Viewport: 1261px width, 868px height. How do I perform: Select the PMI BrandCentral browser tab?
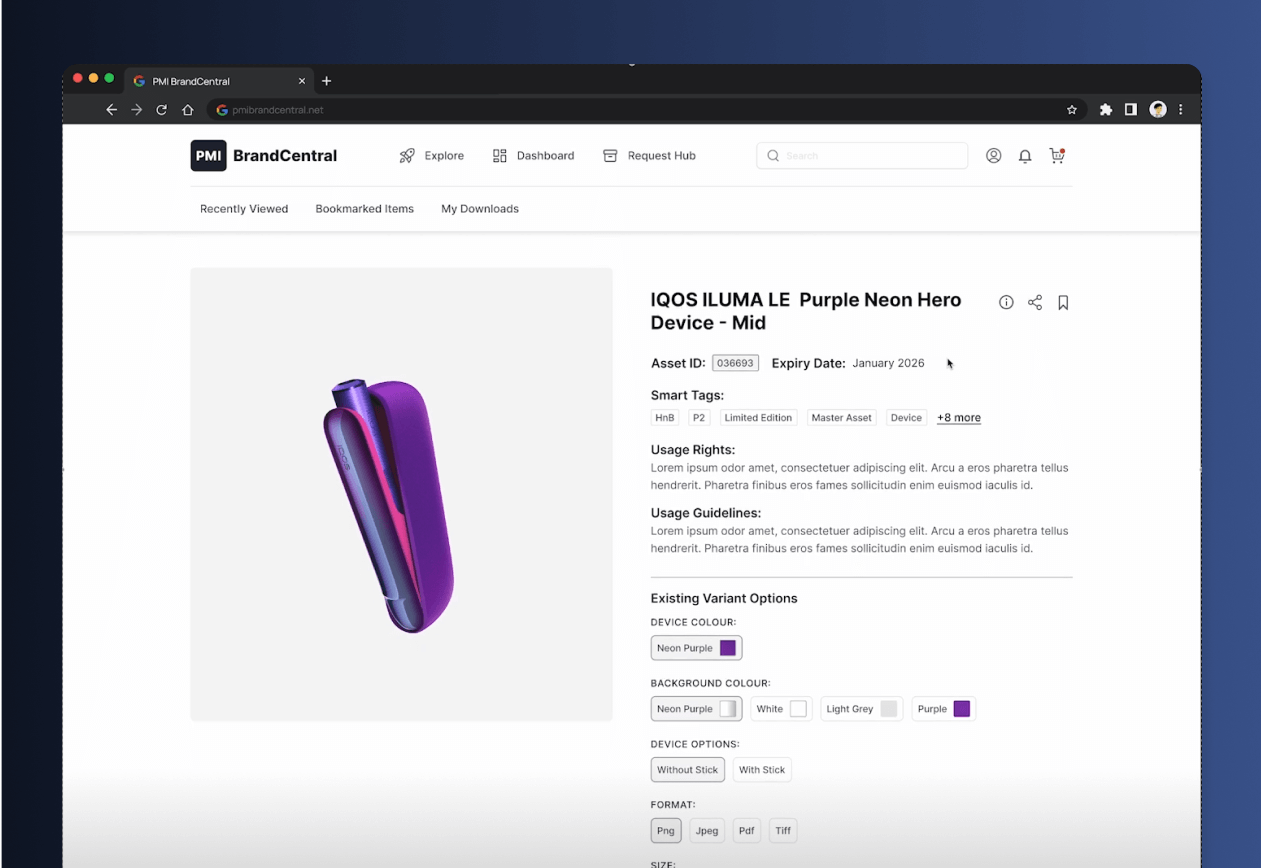pos(220,81)
